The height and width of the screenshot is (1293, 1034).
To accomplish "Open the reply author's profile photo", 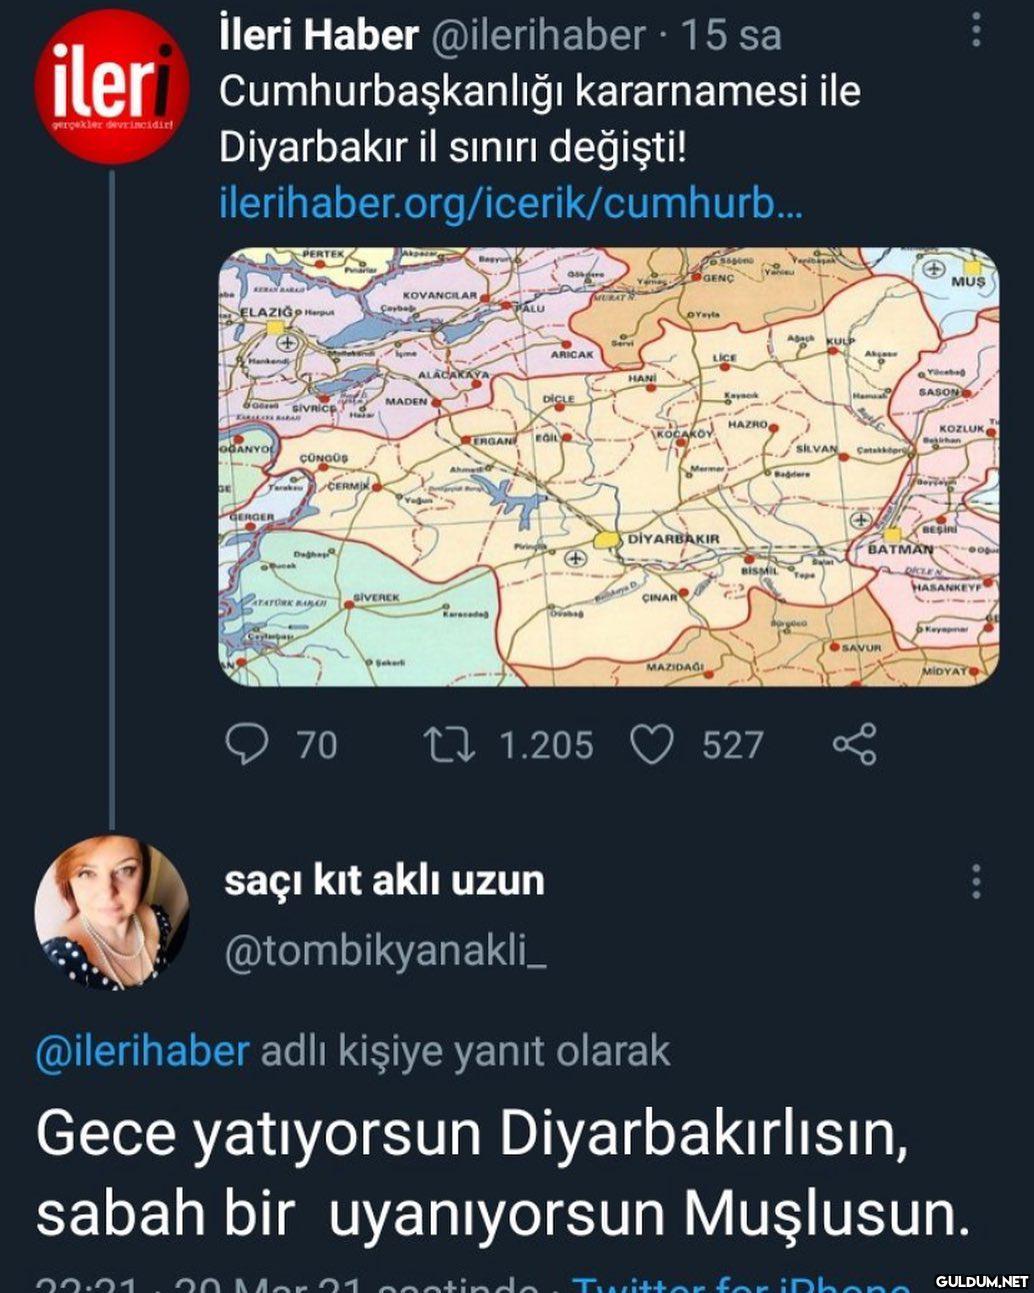I will pyautogui.click(x=111, y=913).
